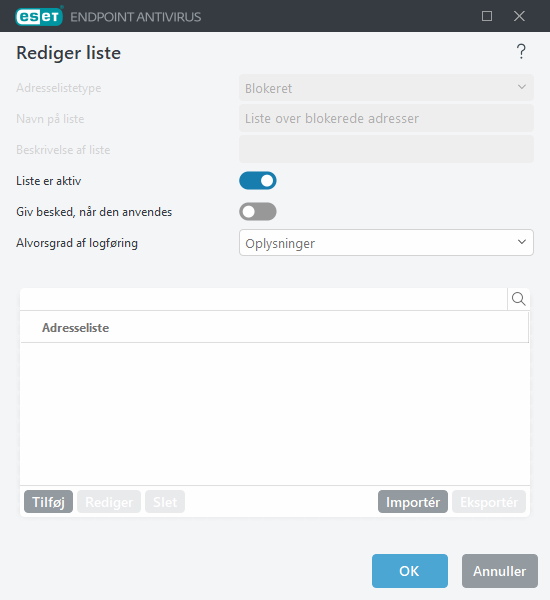Confirm with the OK button
The image size is (550, 600).
tap(410, 571)
